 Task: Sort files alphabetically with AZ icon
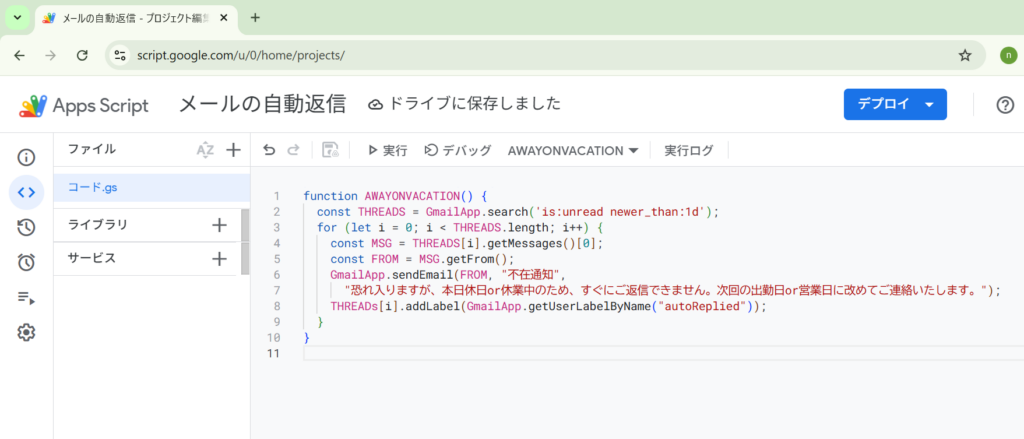205,150
